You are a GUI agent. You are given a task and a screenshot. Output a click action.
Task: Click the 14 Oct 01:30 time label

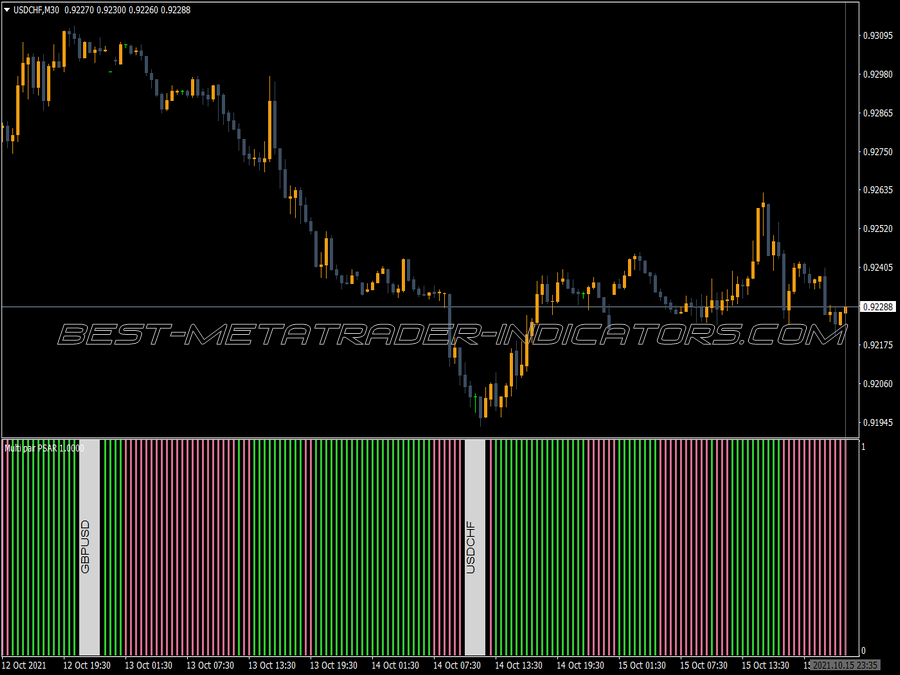pyautogui.click(x=395, y=665)
